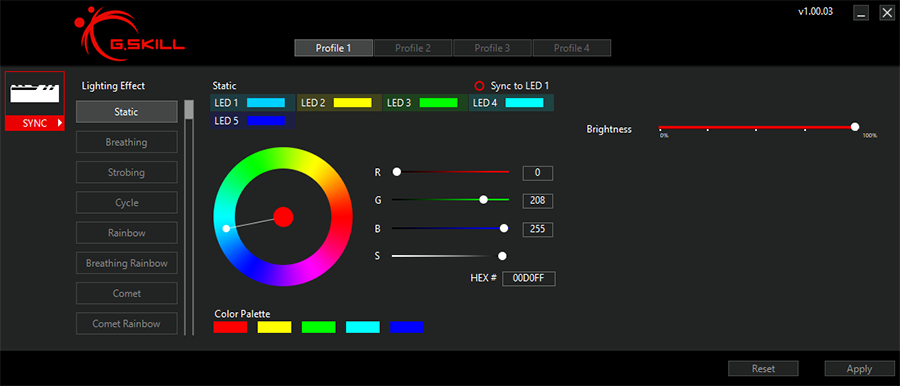Choose the Strobing lighting effect
900x386 pixels.
[x=126, y=172]
